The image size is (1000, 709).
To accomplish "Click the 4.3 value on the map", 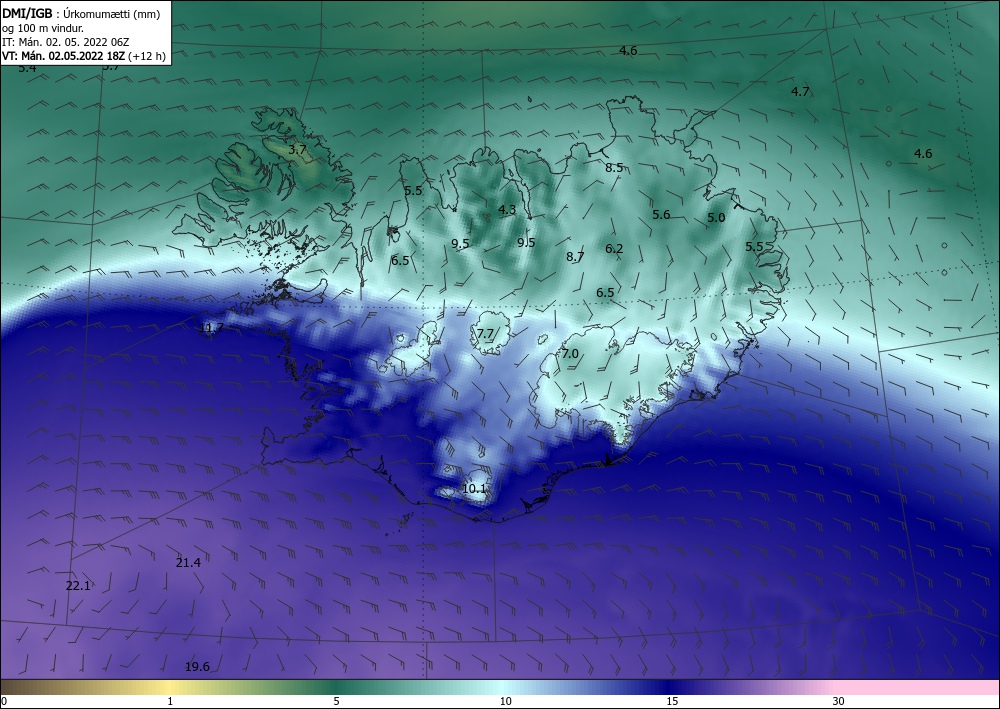I will point(507,210).
